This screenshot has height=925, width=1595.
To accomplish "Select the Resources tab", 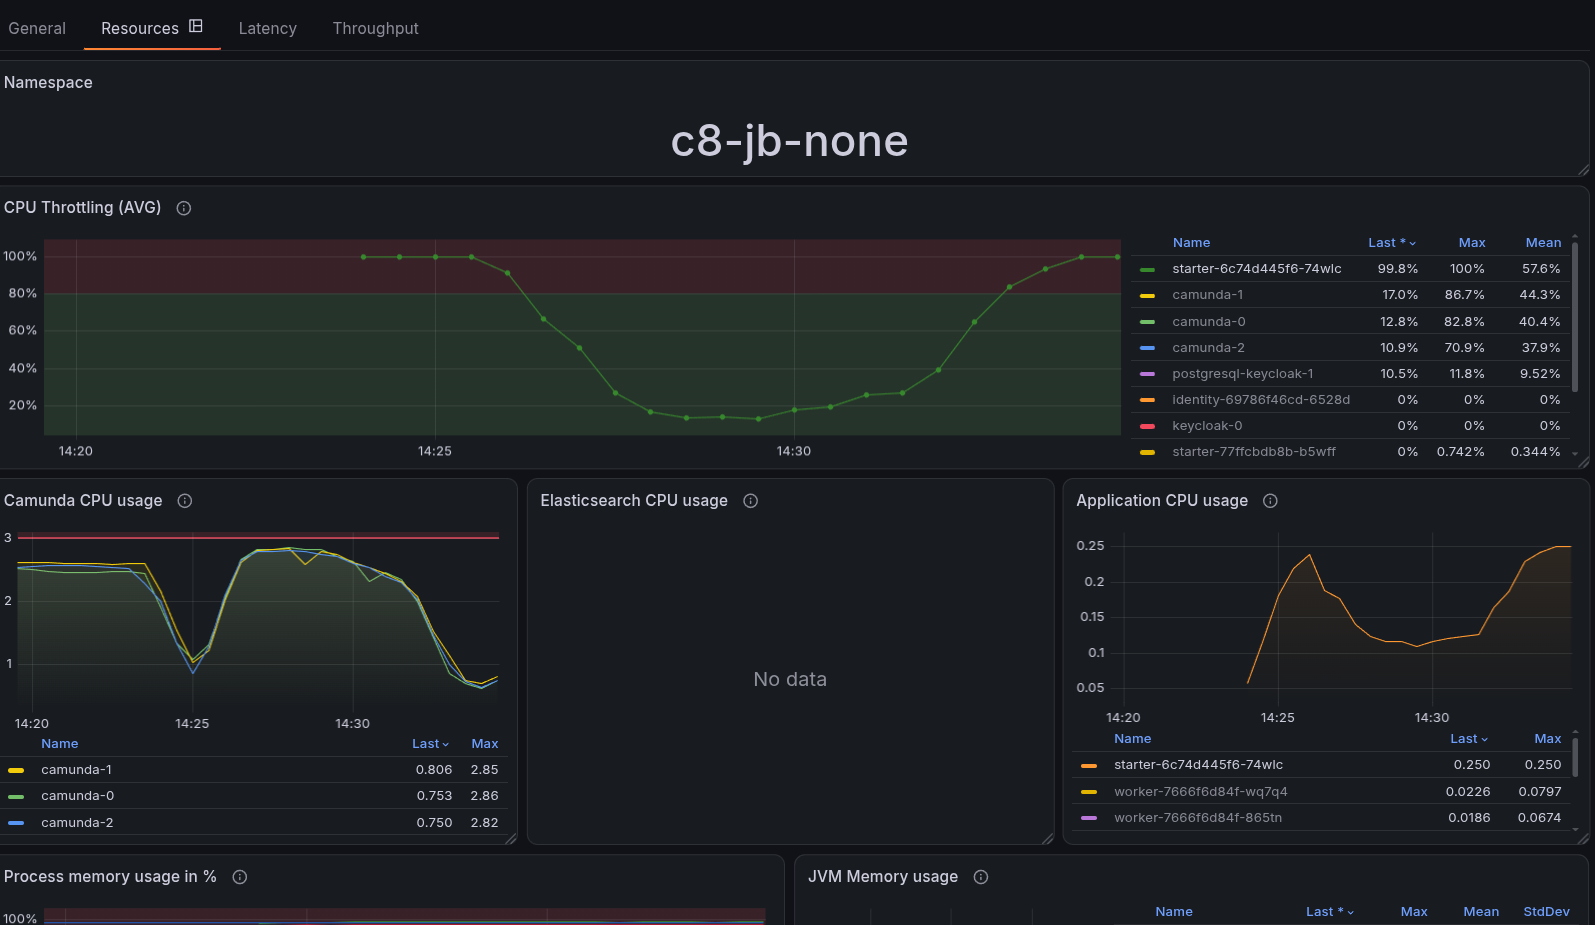I will (140, 28).
